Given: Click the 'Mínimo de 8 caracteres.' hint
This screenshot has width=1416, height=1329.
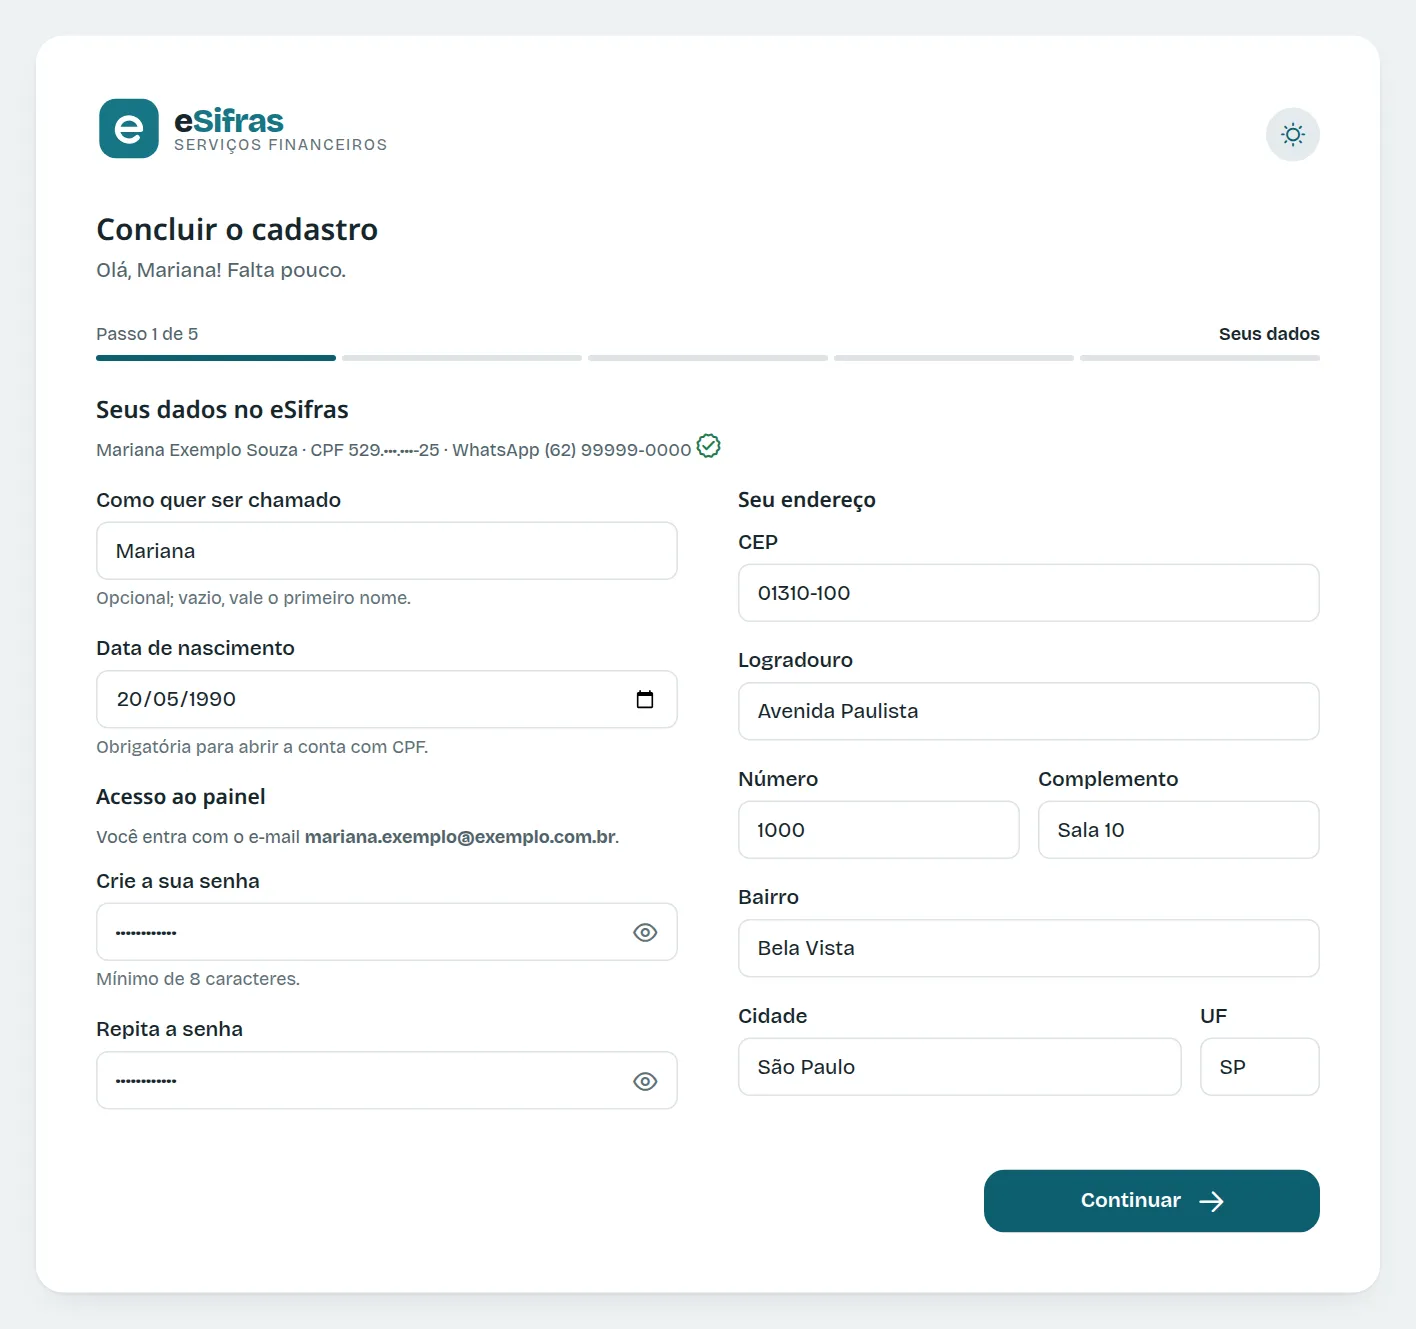Looking at the screenshot, I should click(198, 979).
